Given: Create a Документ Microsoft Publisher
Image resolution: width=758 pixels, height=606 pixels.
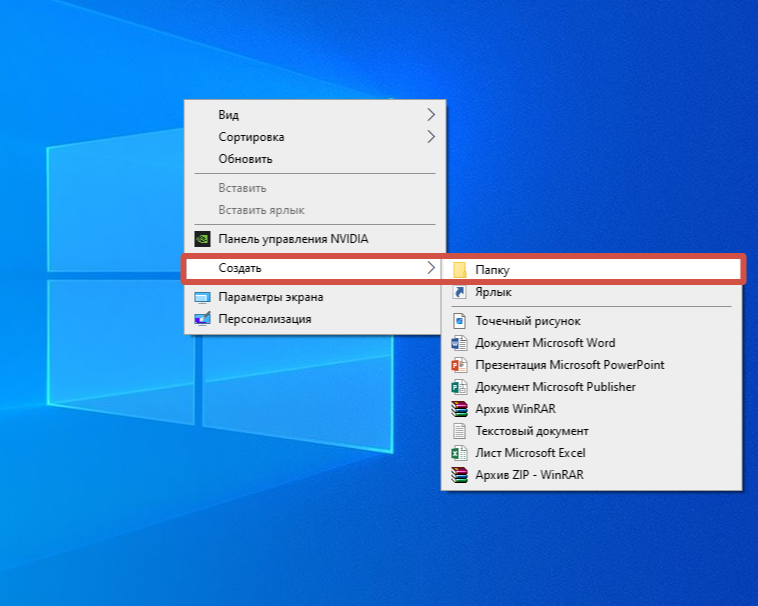Looking at the screenshot, I should click(591, 387).
